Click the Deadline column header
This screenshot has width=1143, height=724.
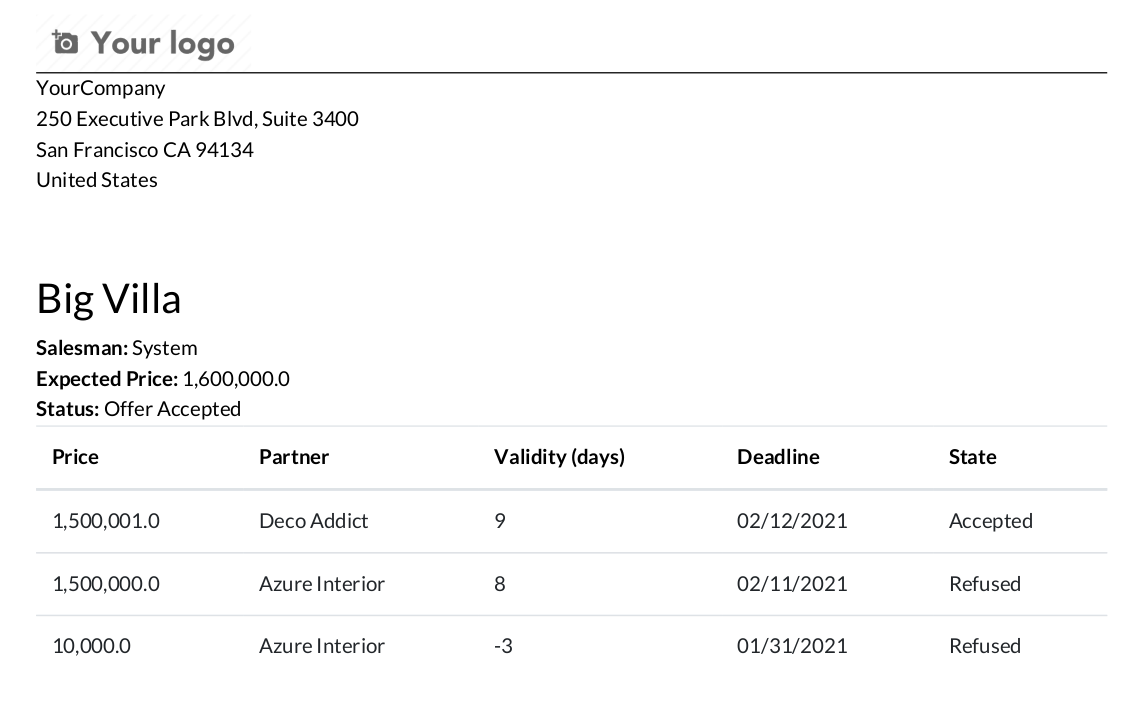778,456
